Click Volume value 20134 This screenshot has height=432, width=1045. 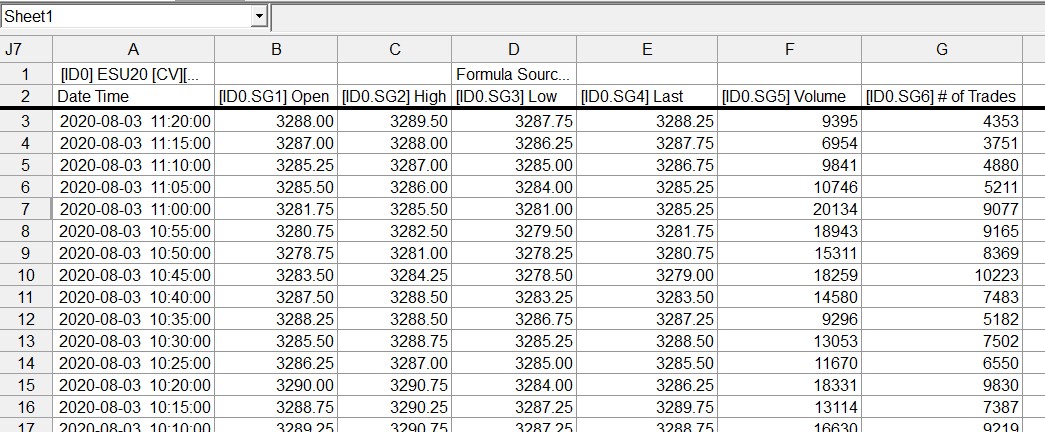click(790, 209)
